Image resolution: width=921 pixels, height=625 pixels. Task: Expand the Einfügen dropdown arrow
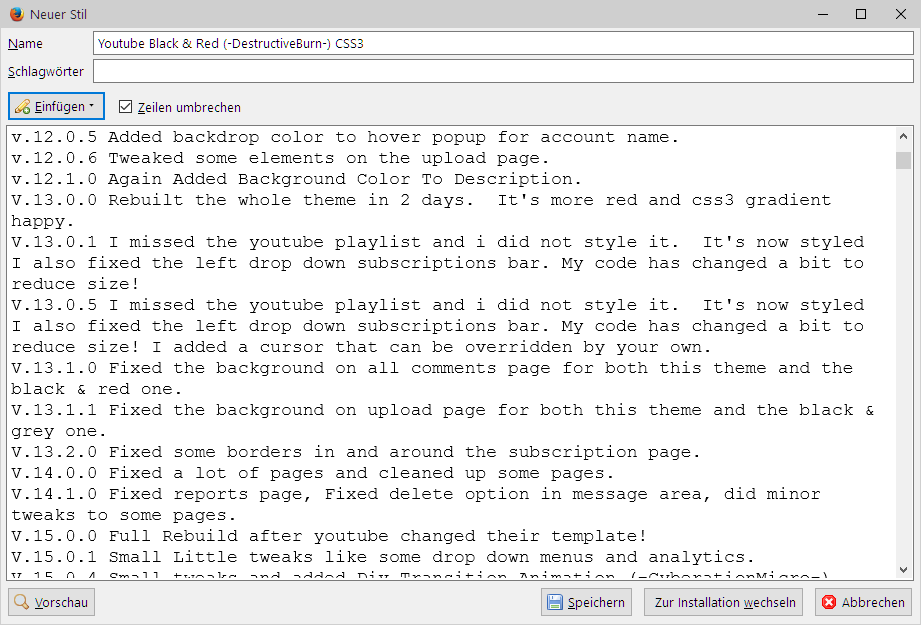coord(91,106)
